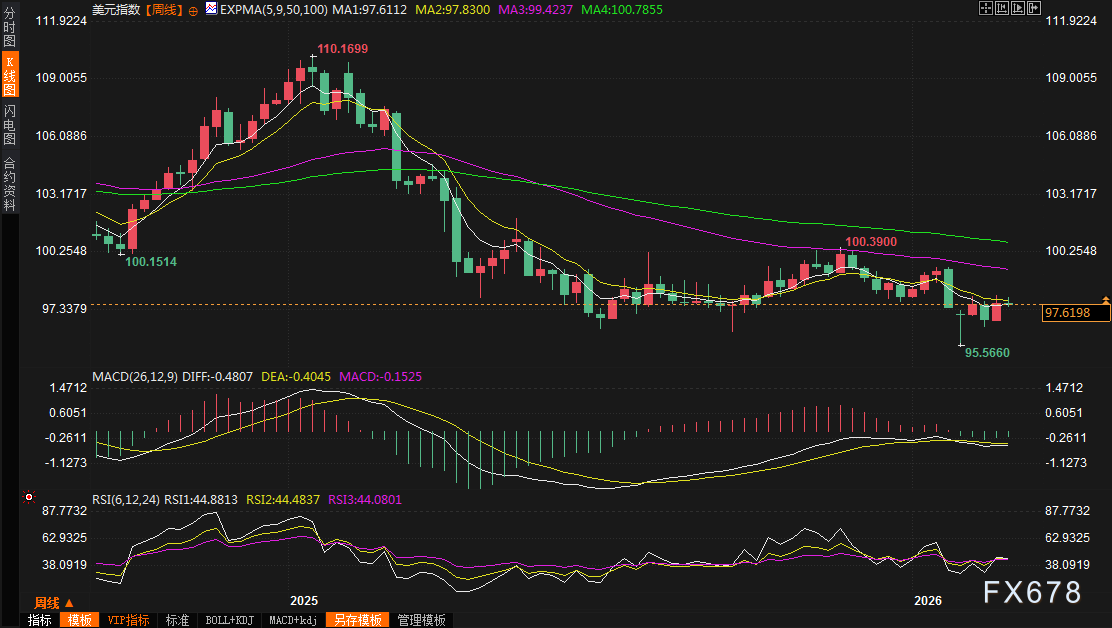
Task: Click the orange target icon beside 周线 title
Action: click(x=194, y=9)
